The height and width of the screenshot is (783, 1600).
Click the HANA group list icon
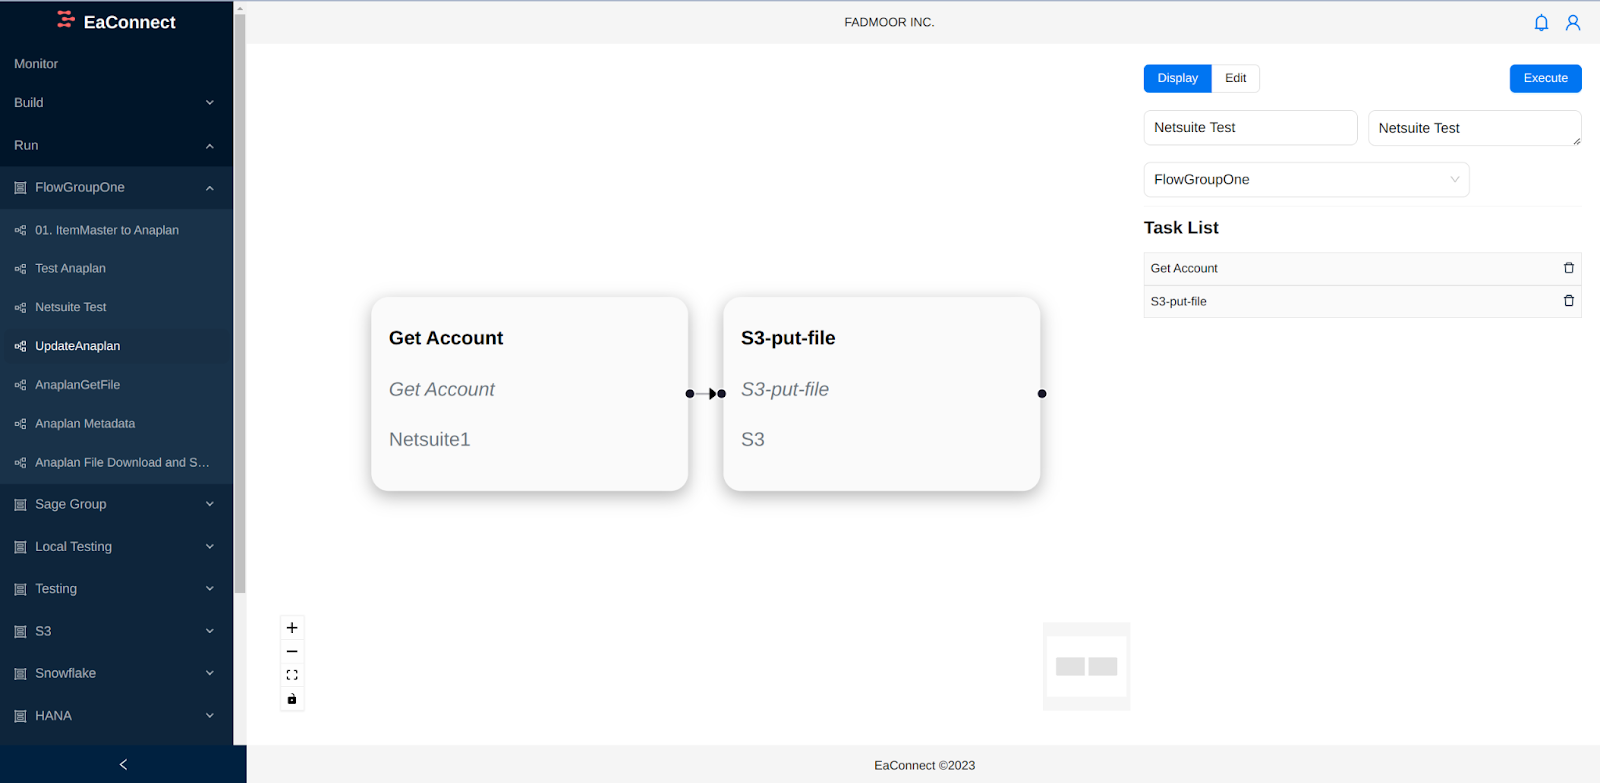coord(20,716)
